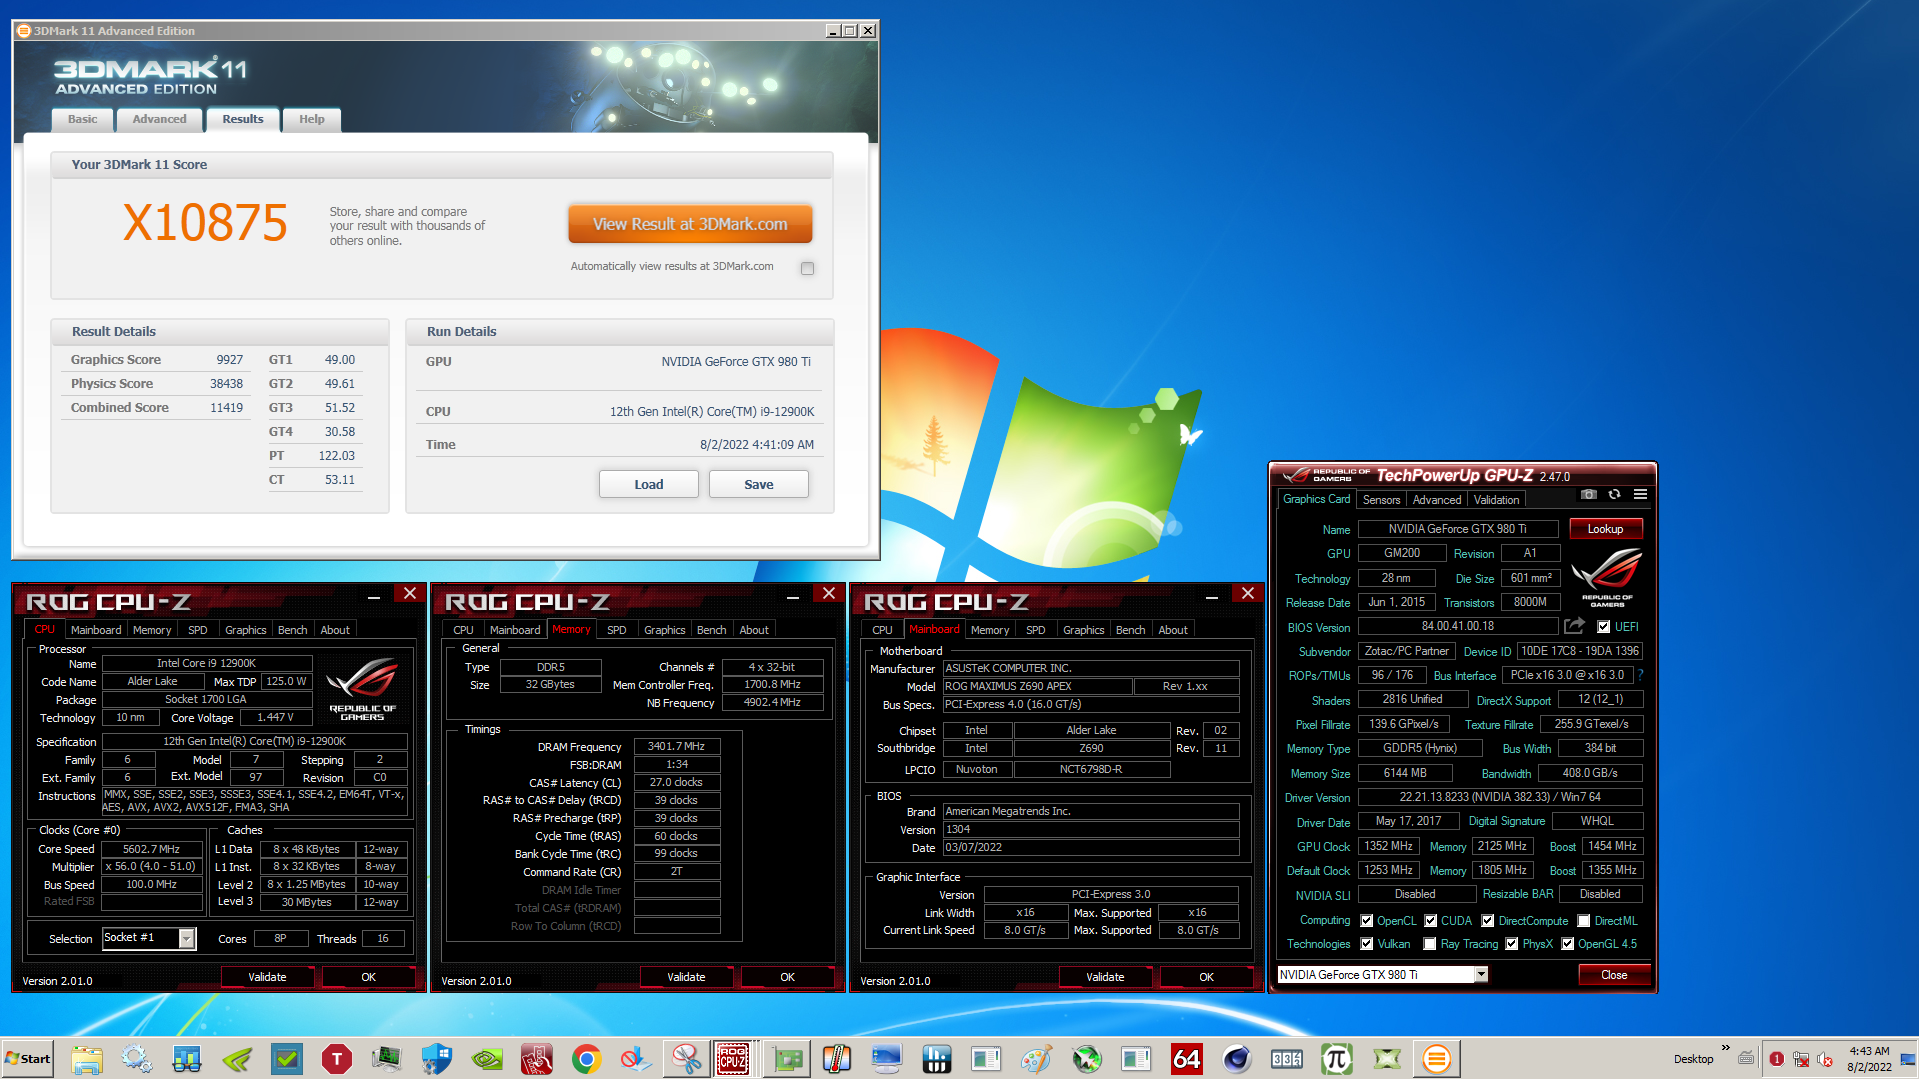The height and width of the screenshot is (1079, 1919).
Task: Switch to the Basic tab in 3DMark 11
Action: [x=83, y=119]
